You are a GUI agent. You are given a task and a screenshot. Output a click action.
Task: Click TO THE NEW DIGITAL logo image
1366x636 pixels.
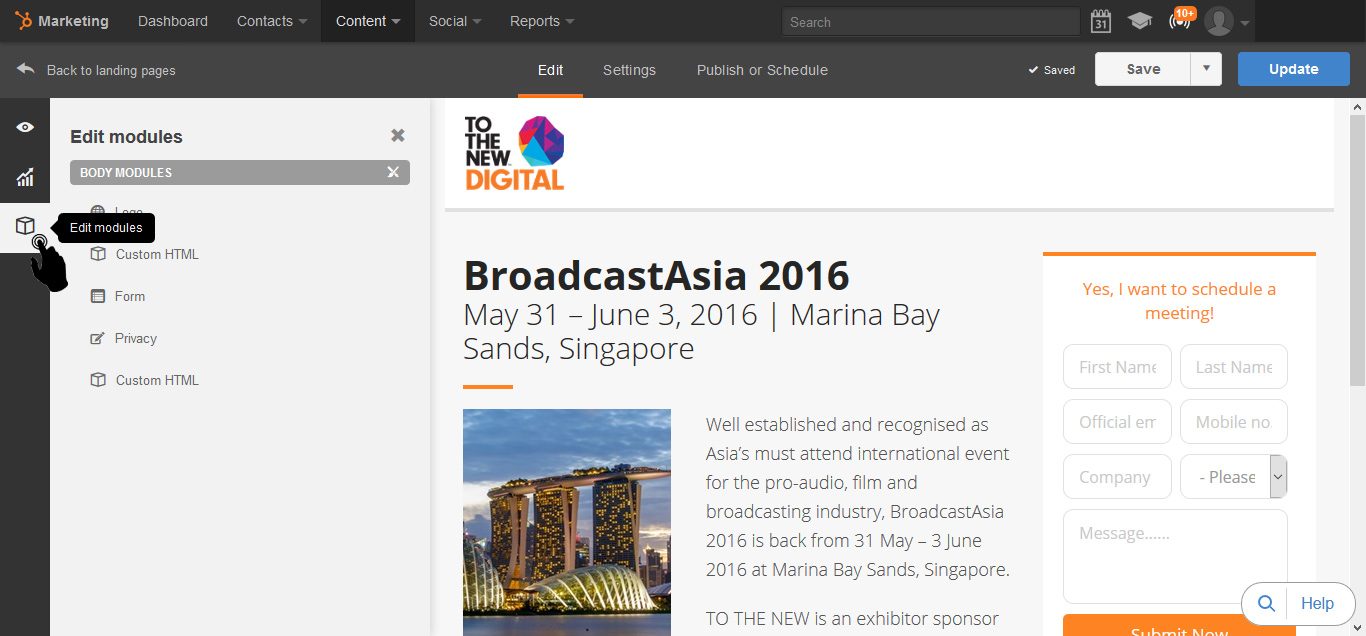pyautogui.click(x=514, y=153)
